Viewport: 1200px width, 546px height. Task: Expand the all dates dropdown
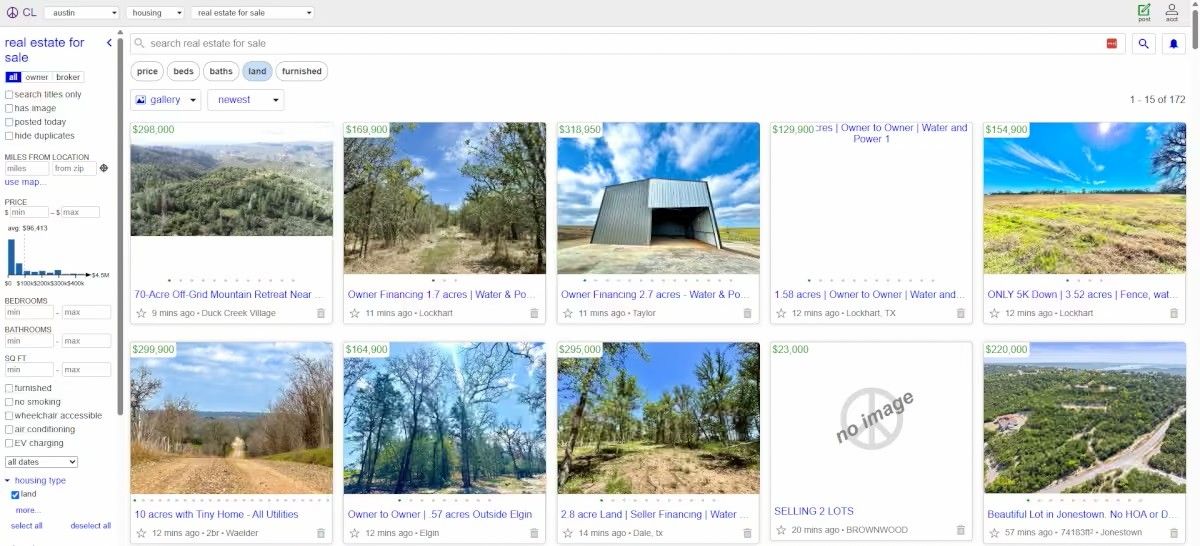click(x=41, y=462)
